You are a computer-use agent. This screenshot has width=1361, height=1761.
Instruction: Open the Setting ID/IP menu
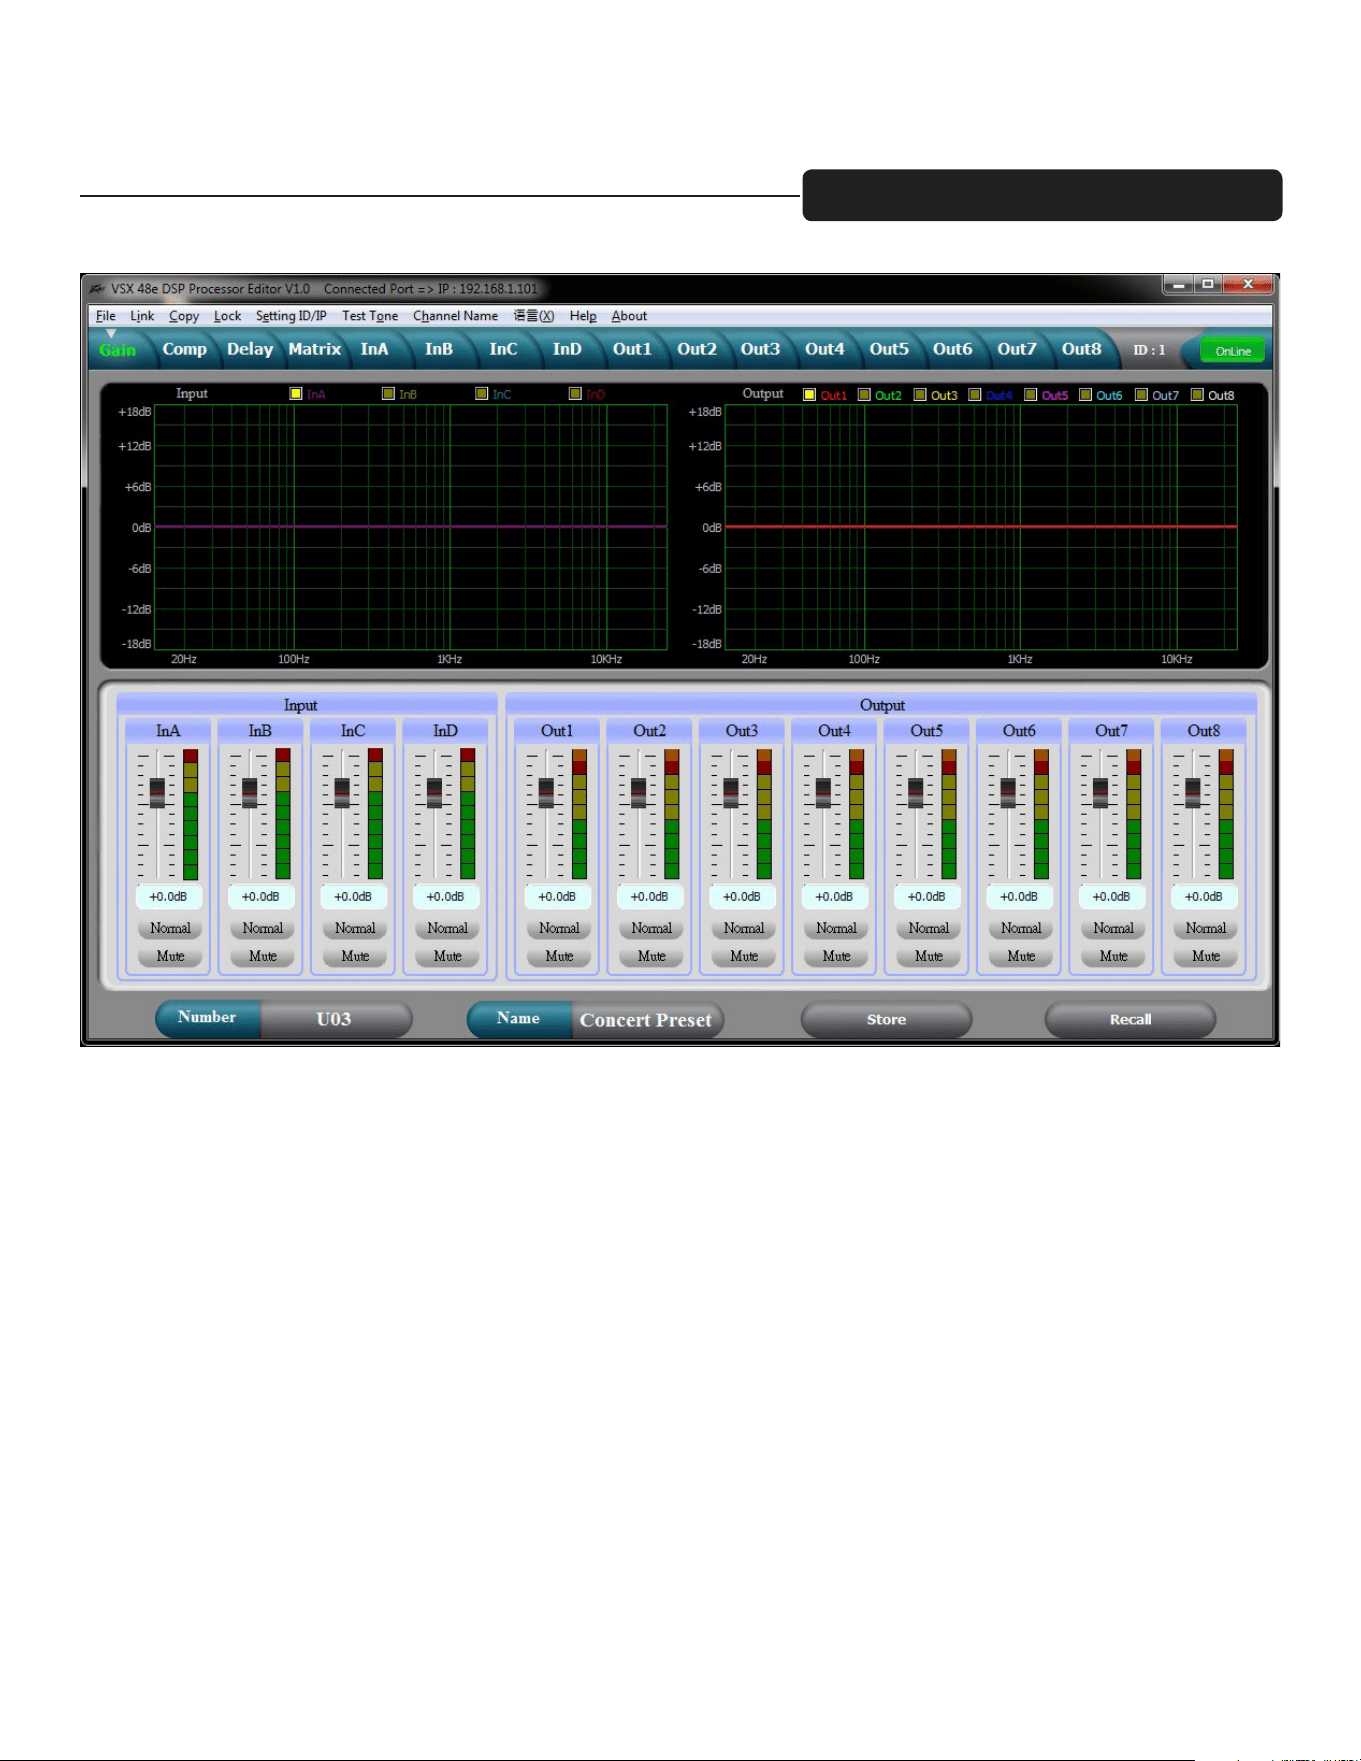click(x=291, y=316)
